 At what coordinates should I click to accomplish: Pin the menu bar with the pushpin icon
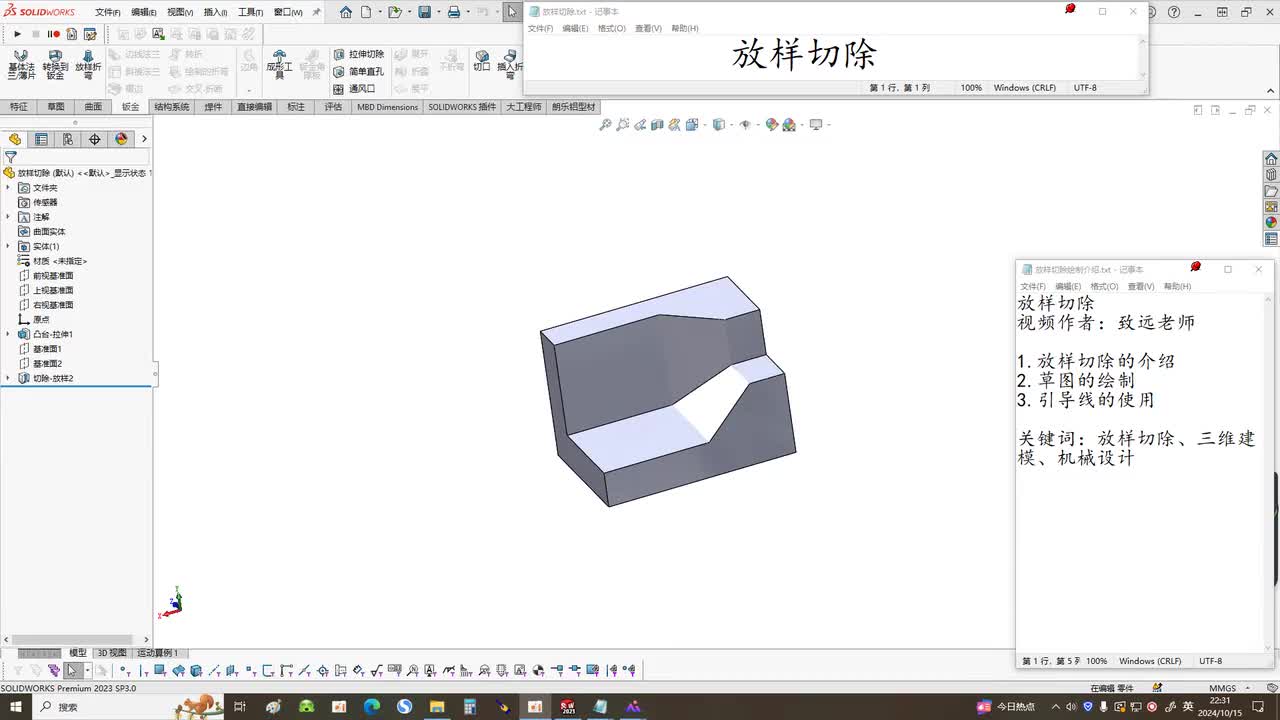click(x=316, y=12)
